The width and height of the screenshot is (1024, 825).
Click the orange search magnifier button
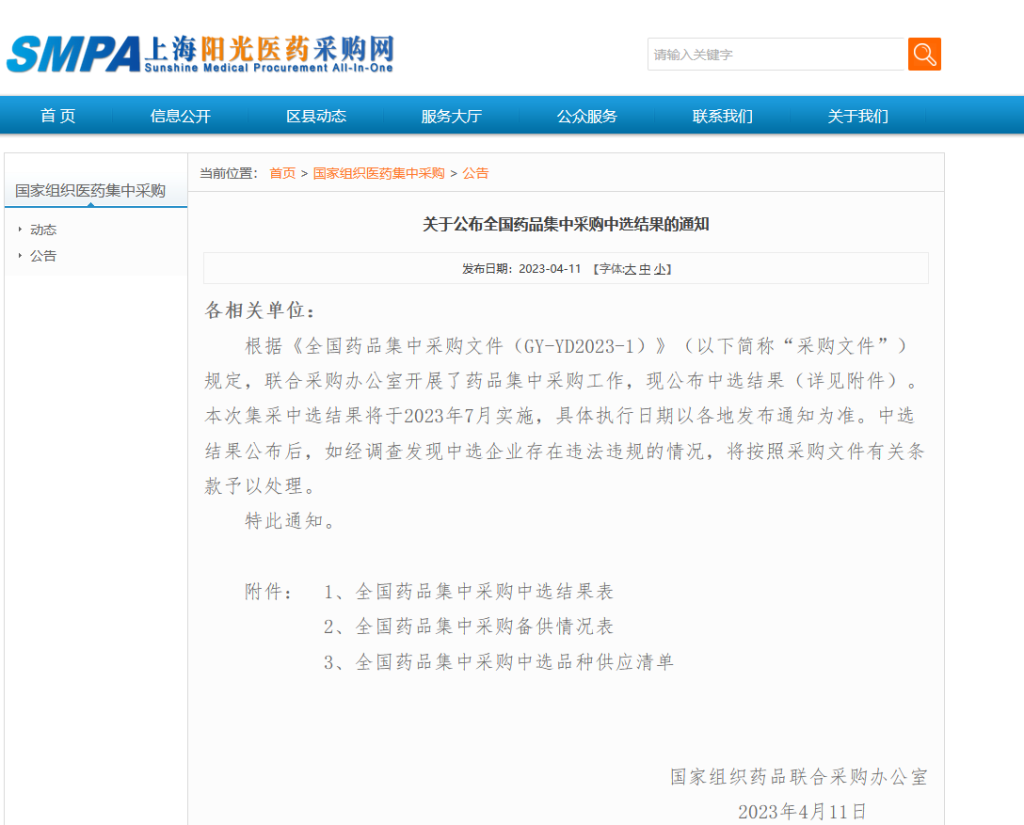point(924,54)
